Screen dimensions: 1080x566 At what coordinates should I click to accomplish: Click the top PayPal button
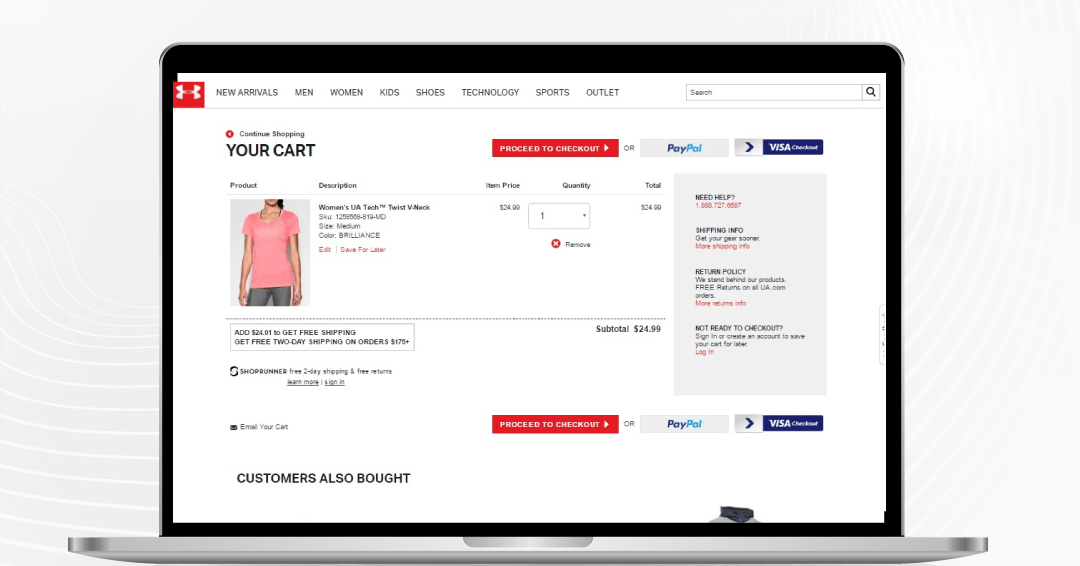684,148
